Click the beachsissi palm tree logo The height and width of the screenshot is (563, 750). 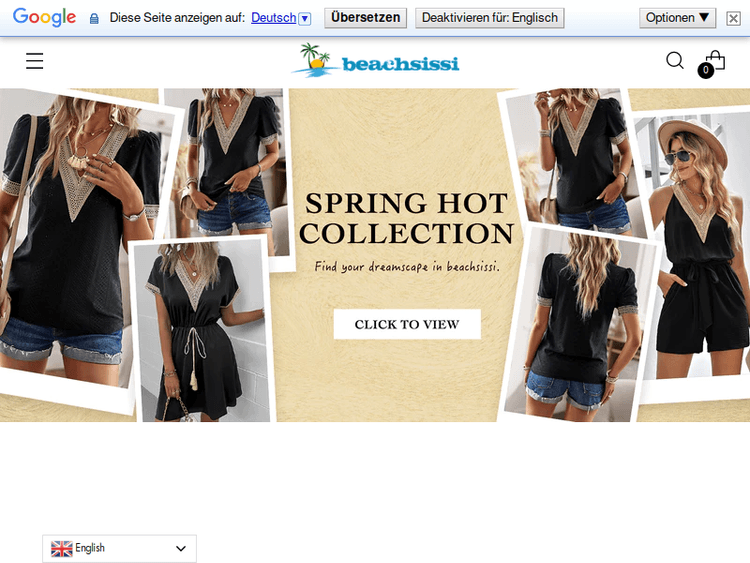[x=375, y=61]
